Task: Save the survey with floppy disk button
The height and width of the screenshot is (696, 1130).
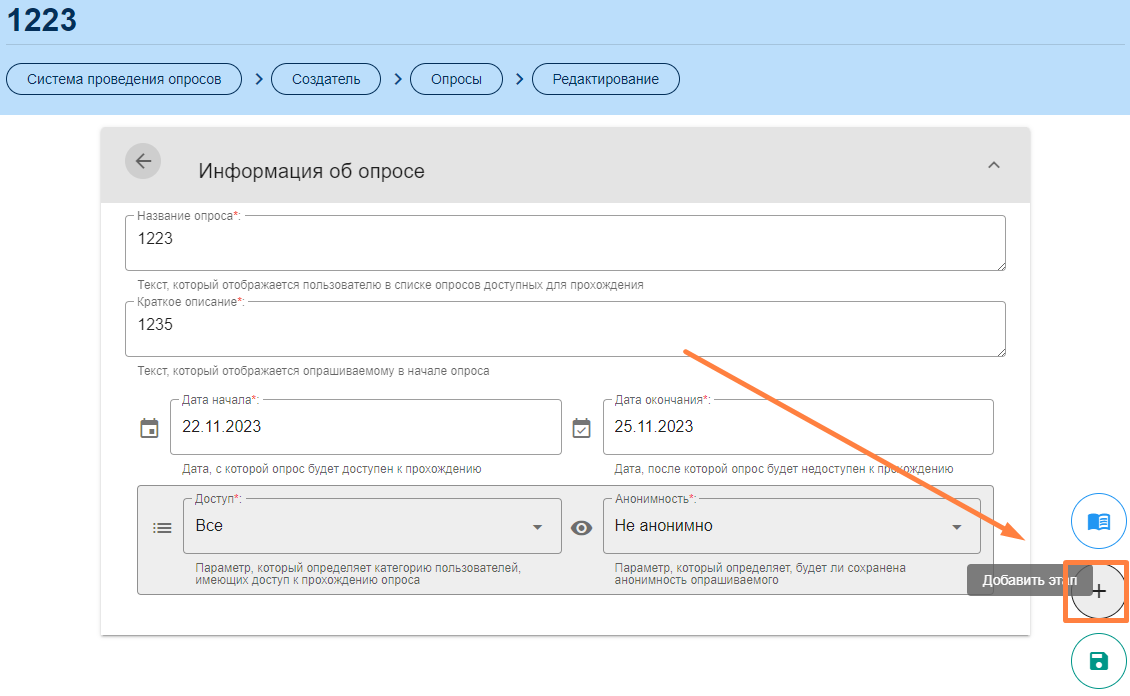Action: 1098,660
